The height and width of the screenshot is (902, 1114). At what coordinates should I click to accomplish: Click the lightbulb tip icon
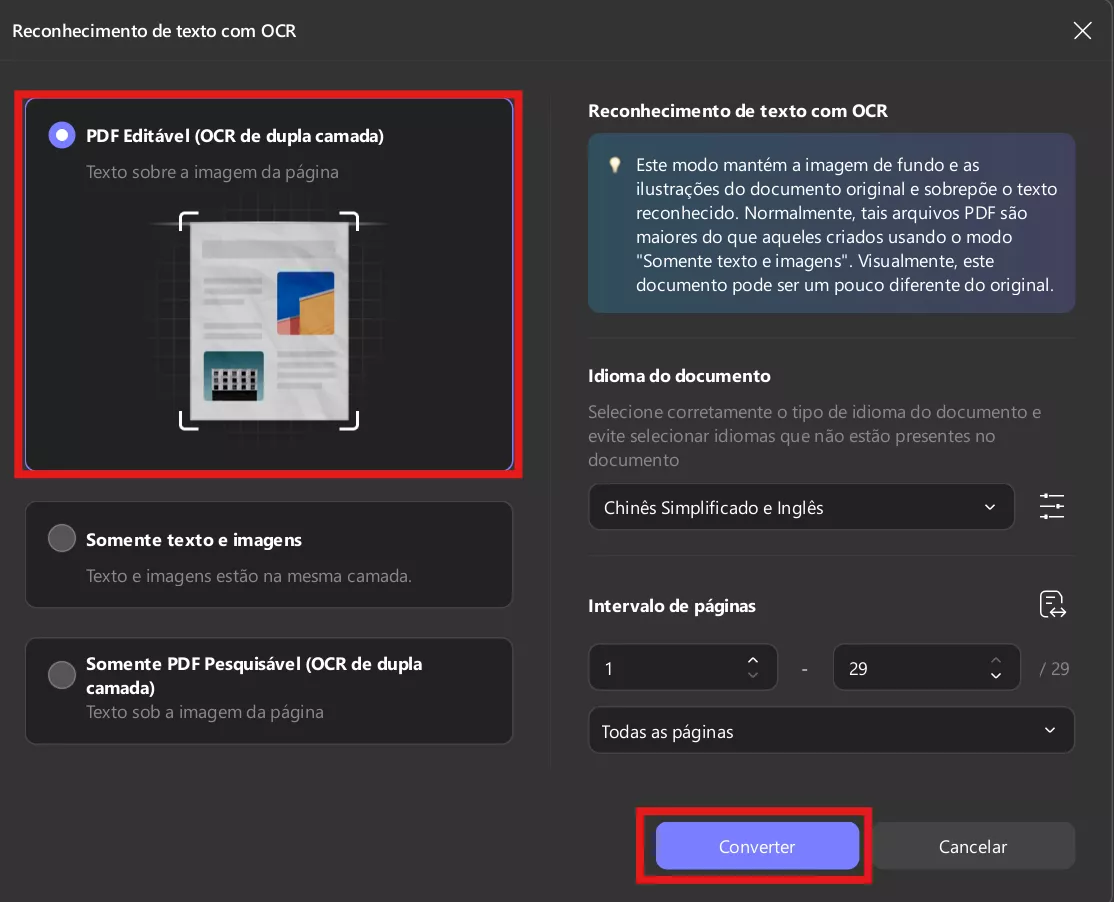coord(614,165)
